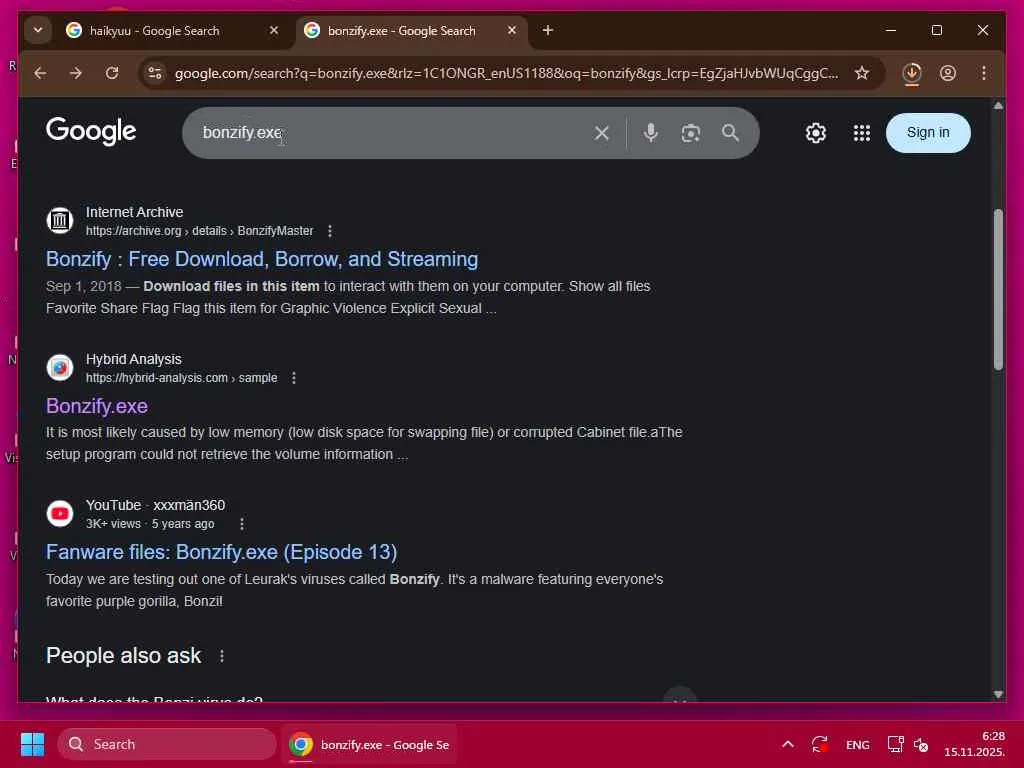This screenshot has width=1024, height=768.
Task: Select bonzify.exe Google Search tab
Action: point(411,31)
